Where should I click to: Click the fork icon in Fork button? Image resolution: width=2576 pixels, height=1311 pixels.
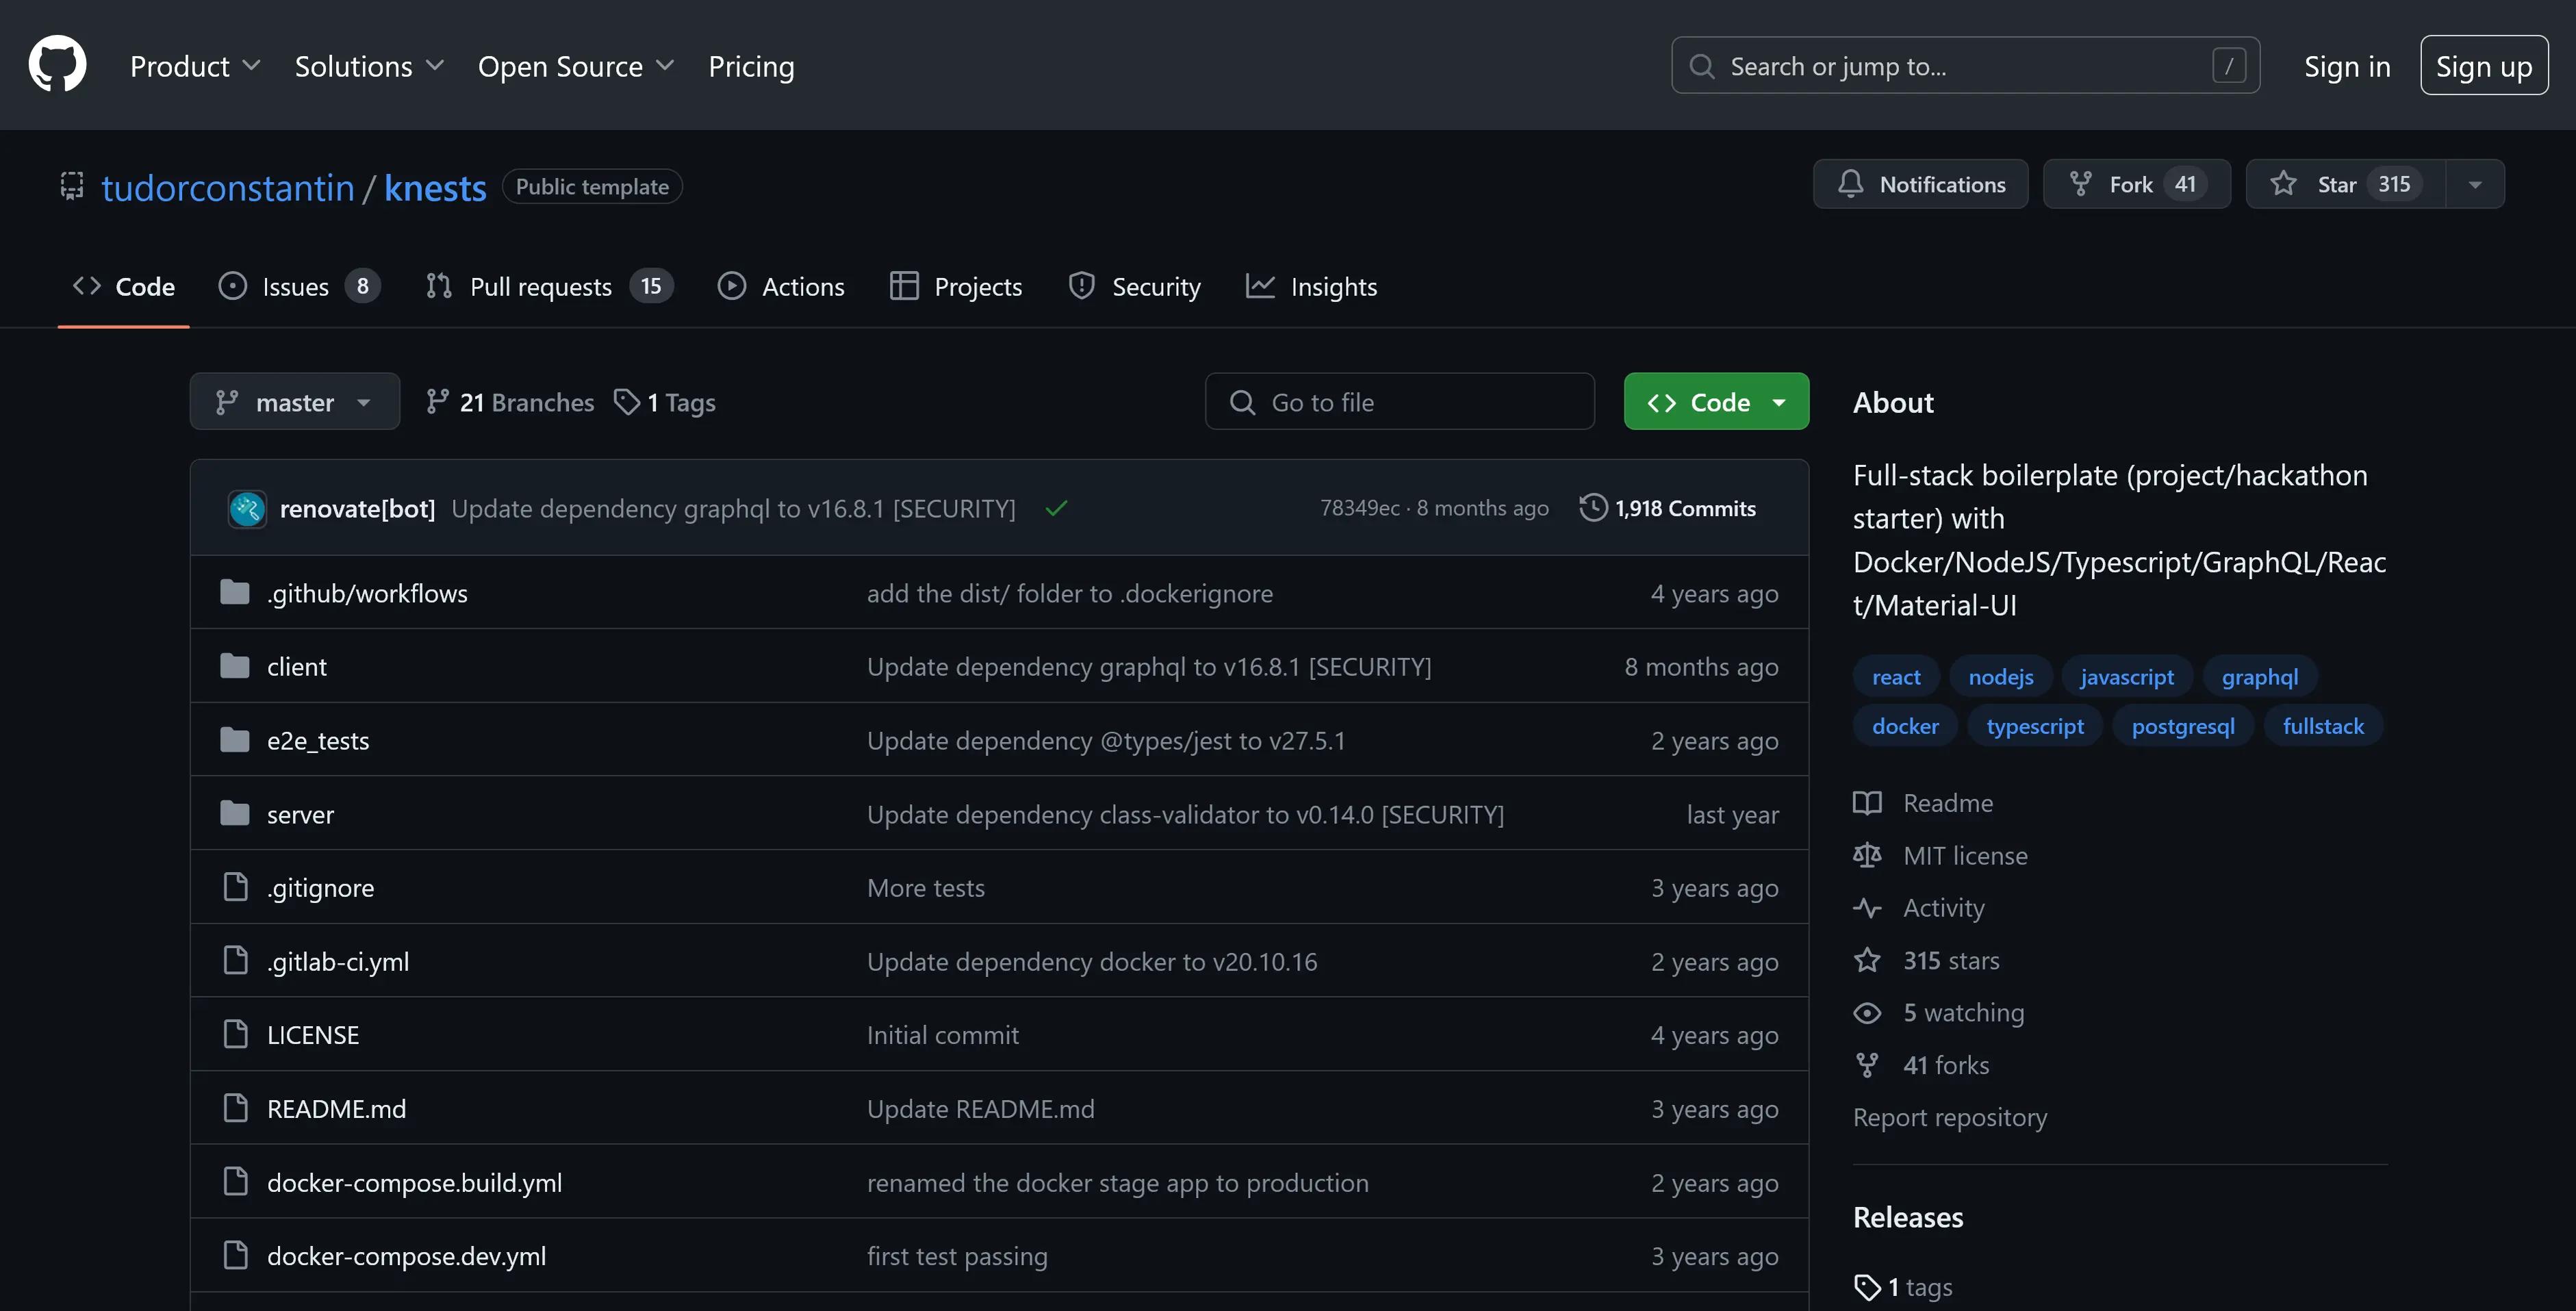pyautogui.click(x=2081, y=184)
